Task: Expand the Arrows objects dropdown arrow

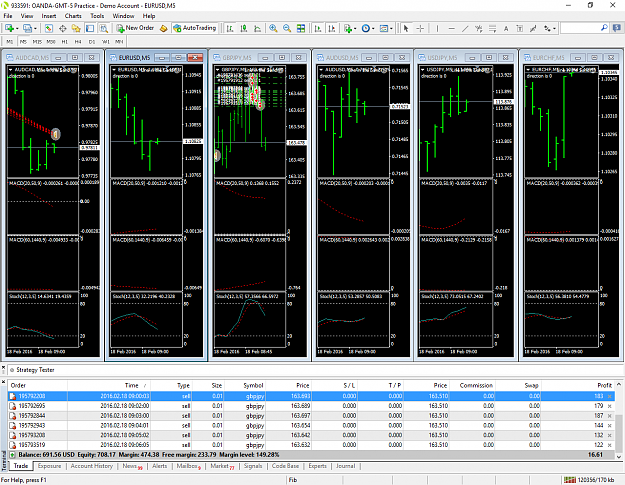Action: pos(554,28)
